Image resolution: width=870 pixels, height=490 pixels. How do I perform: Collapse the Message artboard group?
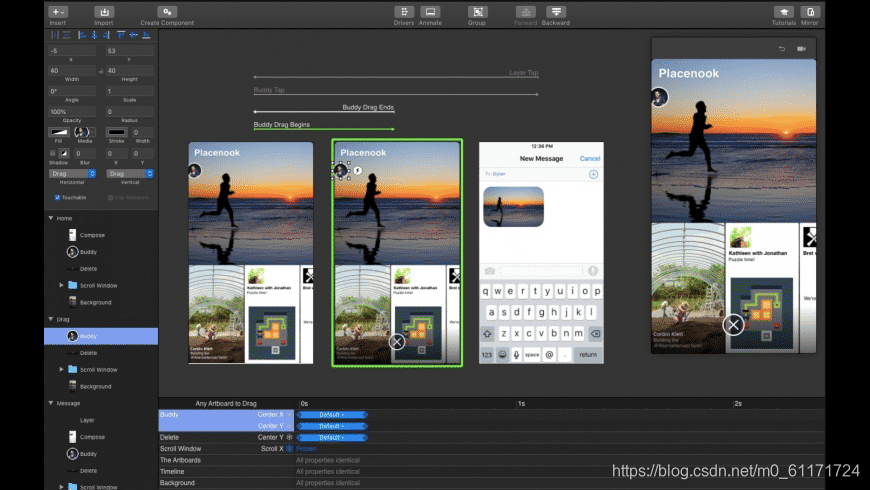[x=51, y=403]
